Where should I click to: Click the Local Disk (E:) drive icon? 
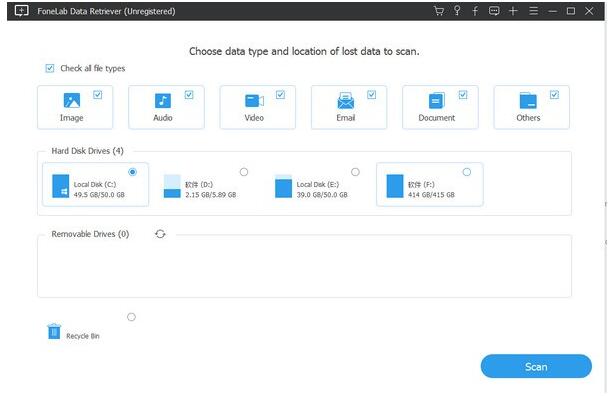click(x=283, y=186)
